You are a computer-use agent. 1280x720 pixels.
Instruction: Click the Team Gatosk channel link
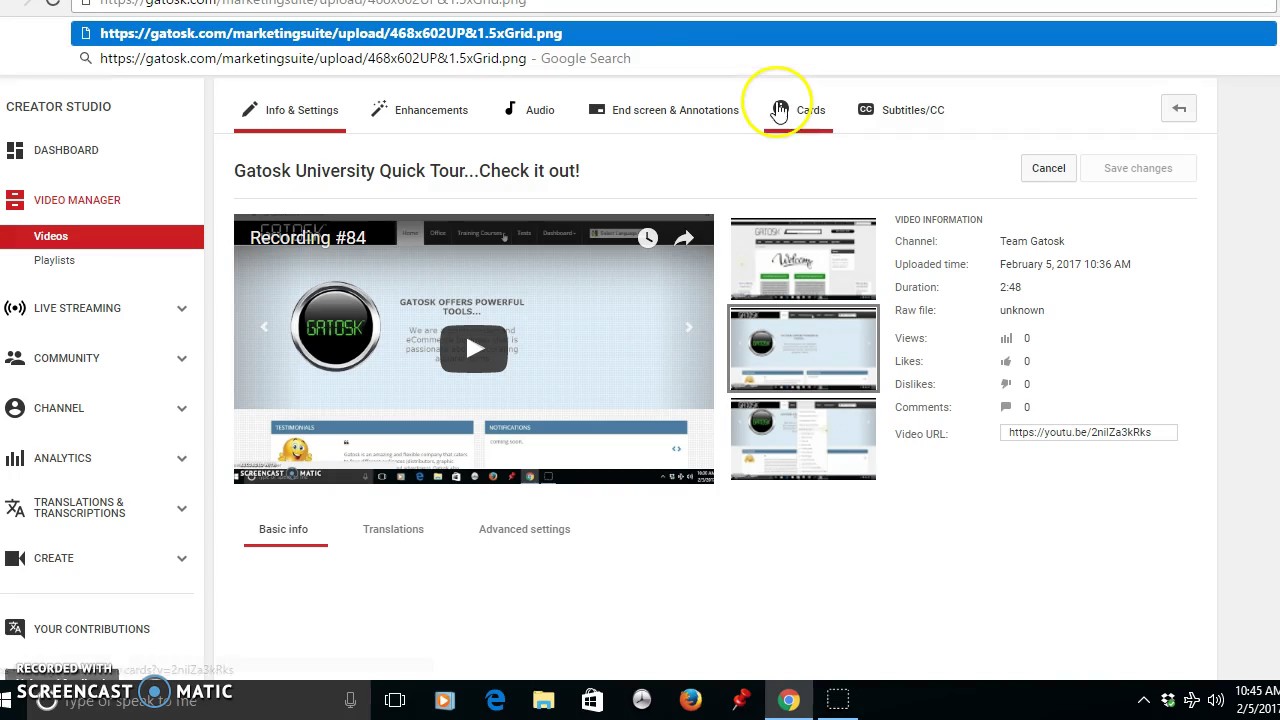coord(1032,241)
